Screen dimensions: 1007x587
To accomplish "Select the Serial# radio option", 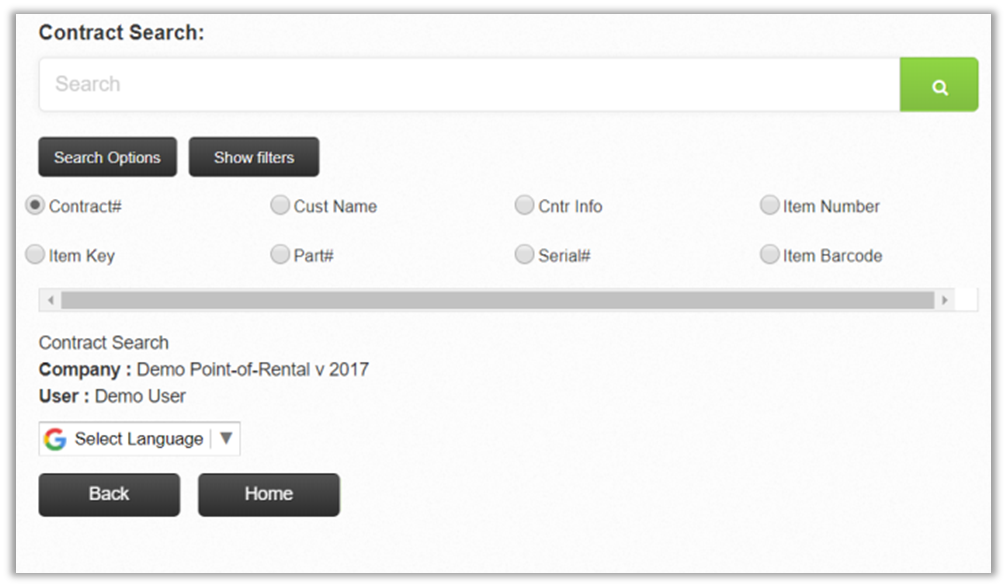I will coord(524,255).
